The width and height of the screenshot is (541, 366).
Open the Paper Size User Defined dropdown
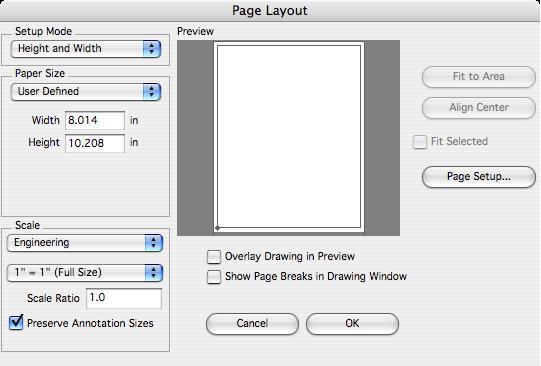pos(86,92)
